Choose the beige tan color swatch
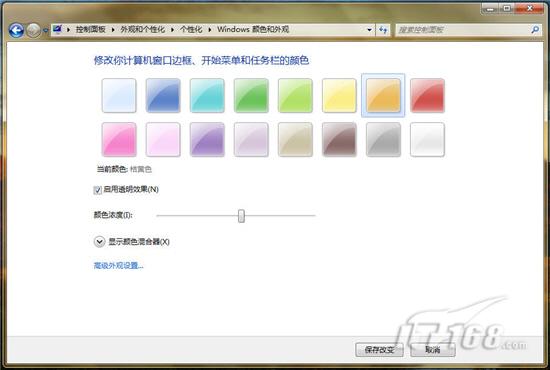This screenshot has height=370, width=550. (x=295, y=139)
